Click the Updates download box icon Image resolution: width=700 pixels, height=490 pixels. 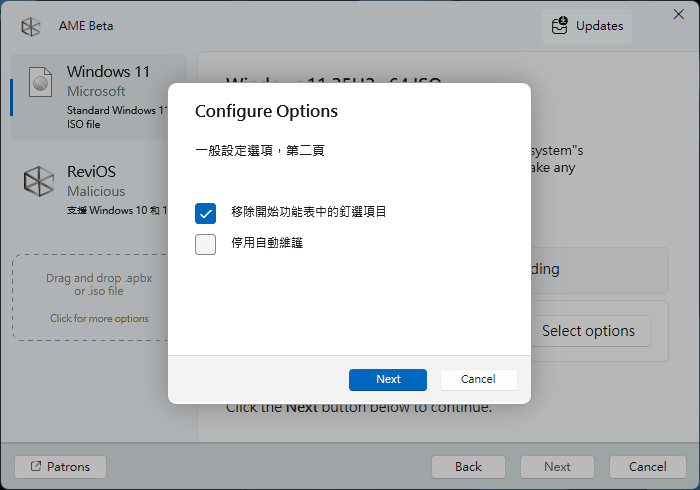(x=561, y=26)
